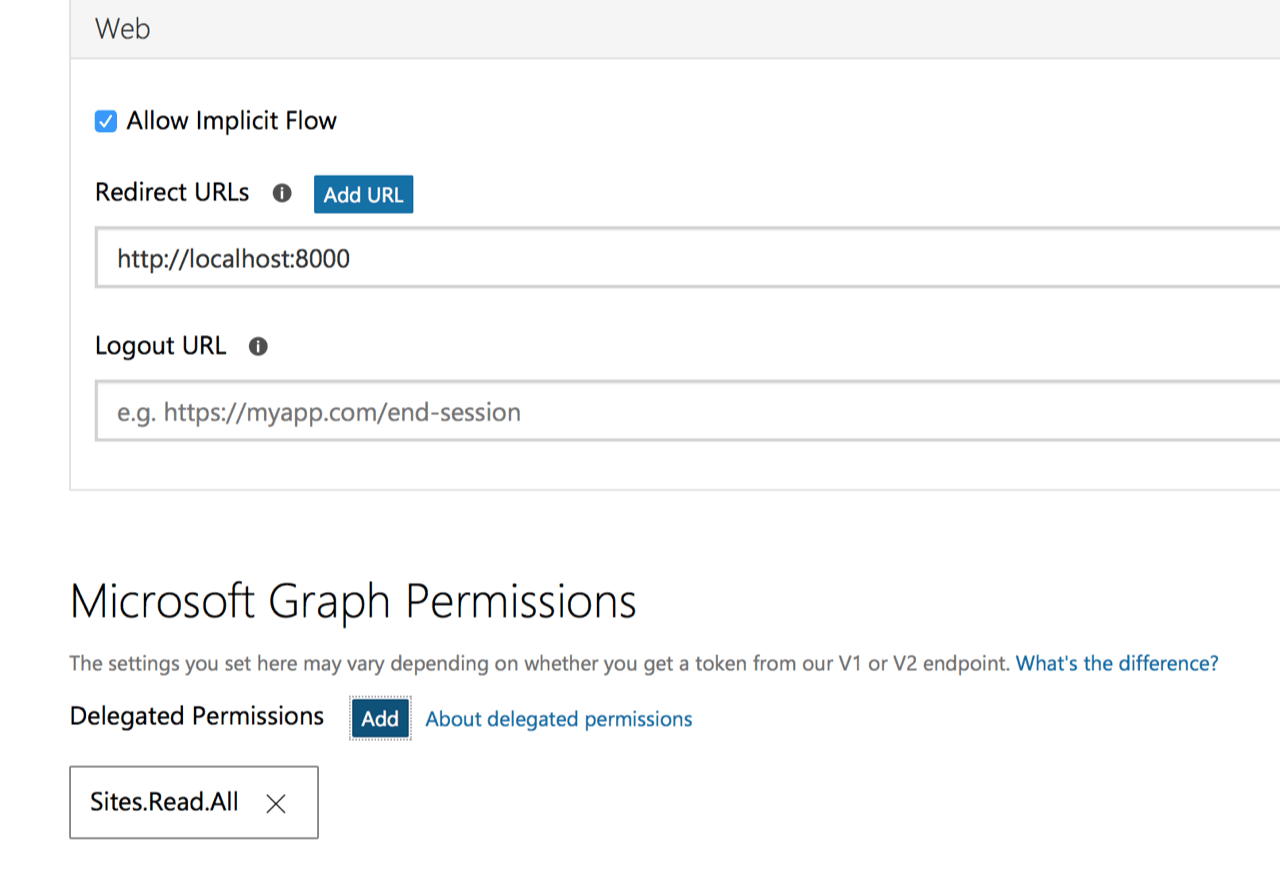Viewport: 1280px width, 872px height.
Task: Click the Redirect URLs info icon
Action: [282, 193]
